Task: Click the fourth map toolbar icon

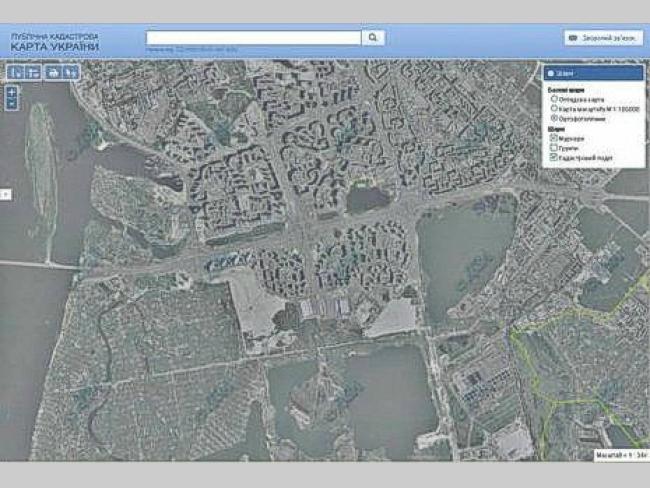Action: pos(71,72)
